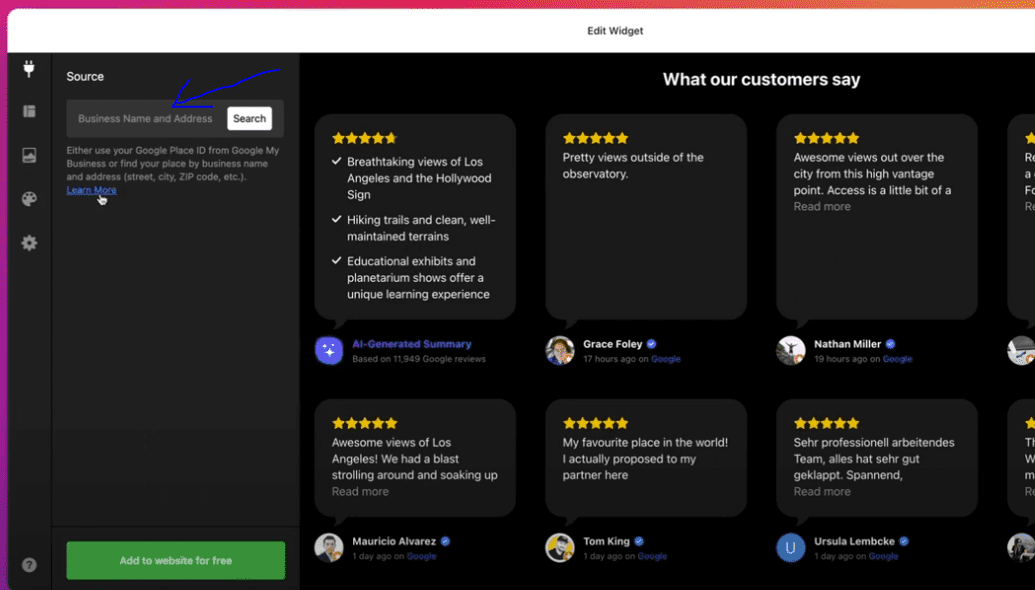Click the Business Name and Address input field
The image size is (1035, 590).
point(145,118)
